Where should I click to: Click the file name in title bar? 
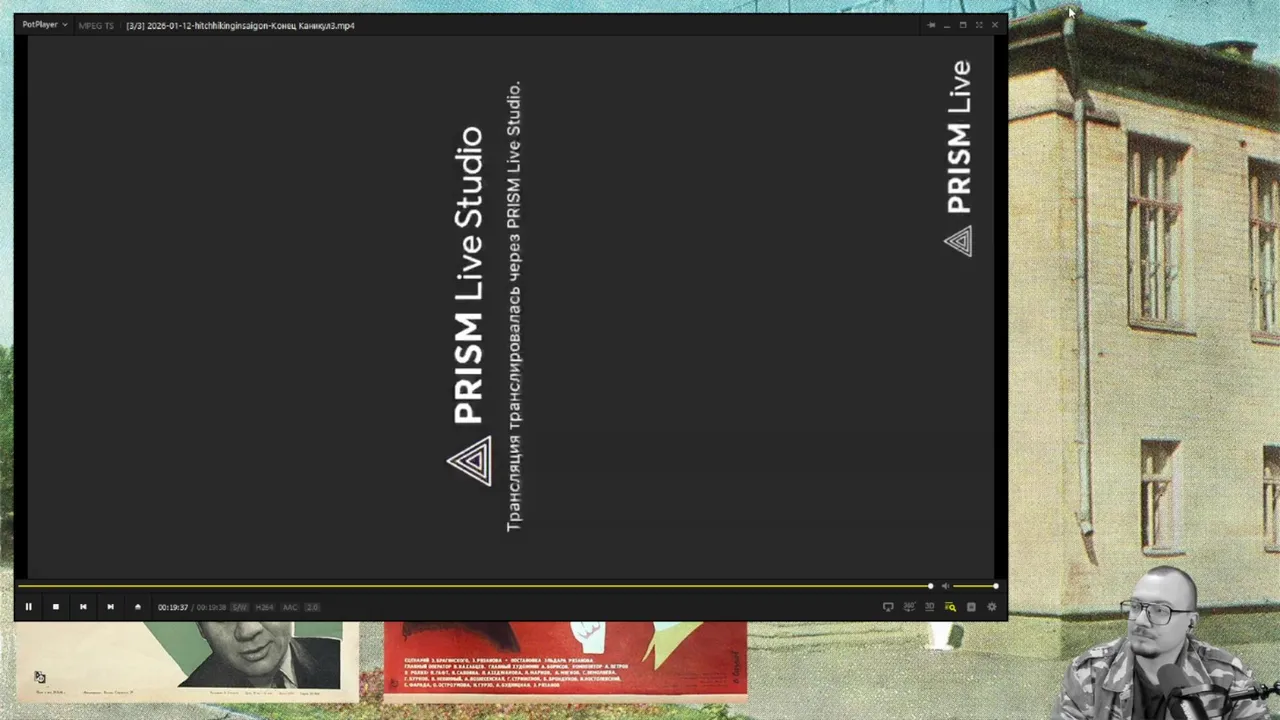[x=240, y=25]
